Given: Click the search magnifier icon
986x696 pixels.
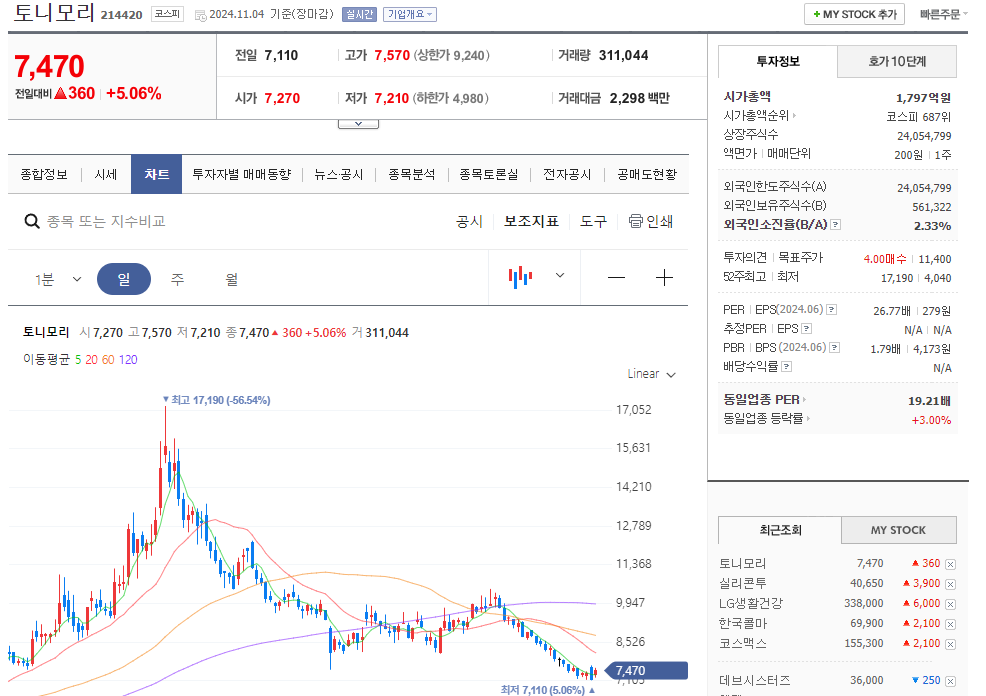Looking at the screenshot, I should pos(31,221).
